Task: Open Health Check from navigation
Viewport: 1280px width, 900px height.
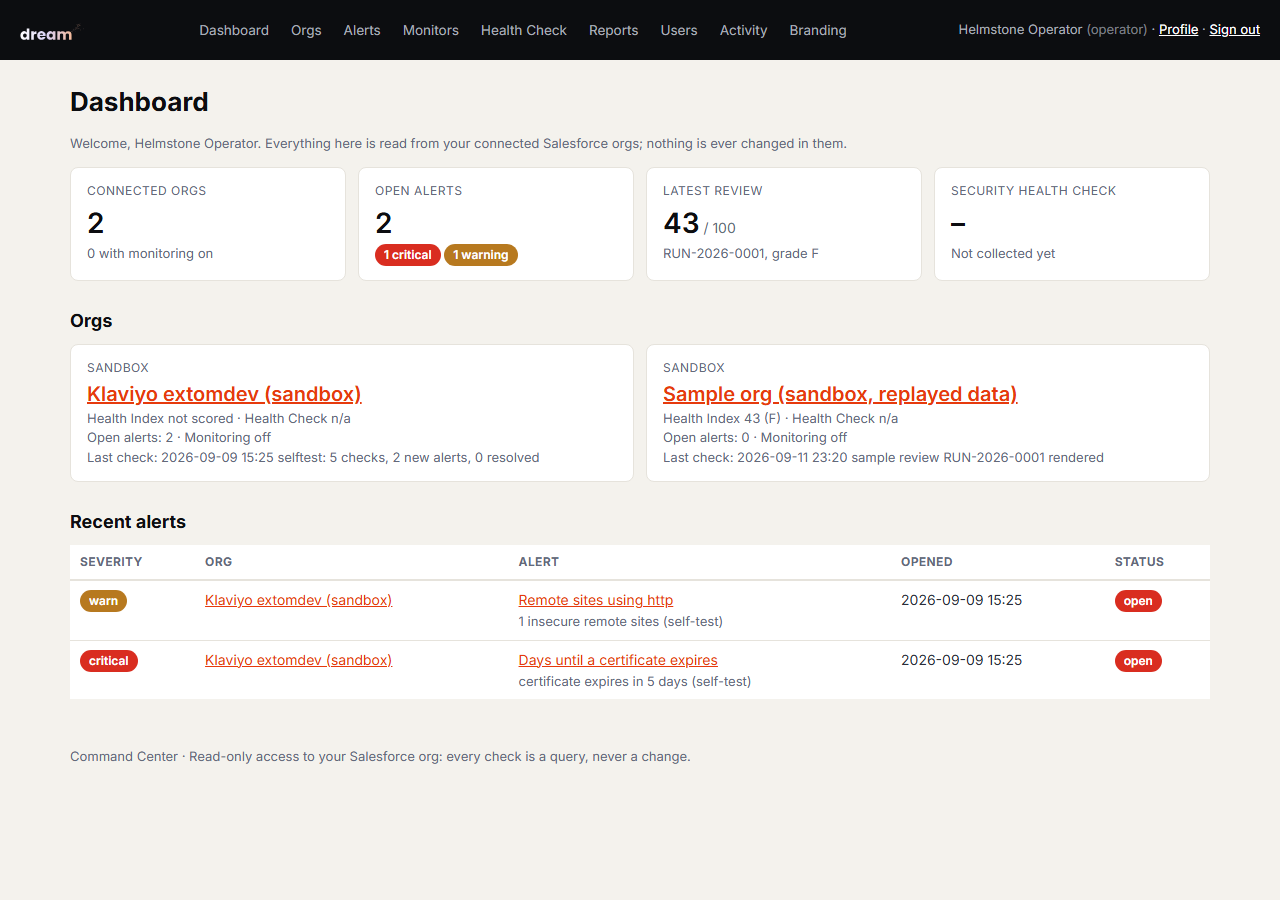Action: [x=524, y=30]
